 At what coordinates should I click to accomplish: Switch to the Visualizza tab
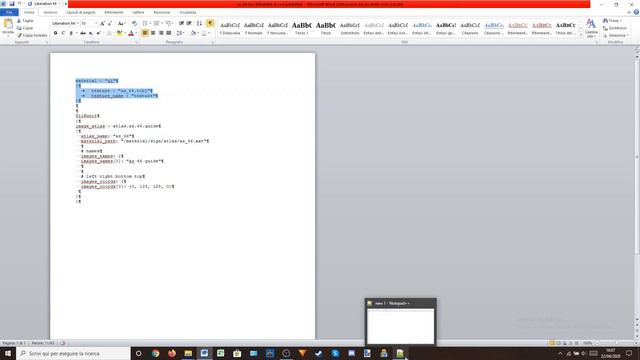pyautogui.click(x=187, y=12)
